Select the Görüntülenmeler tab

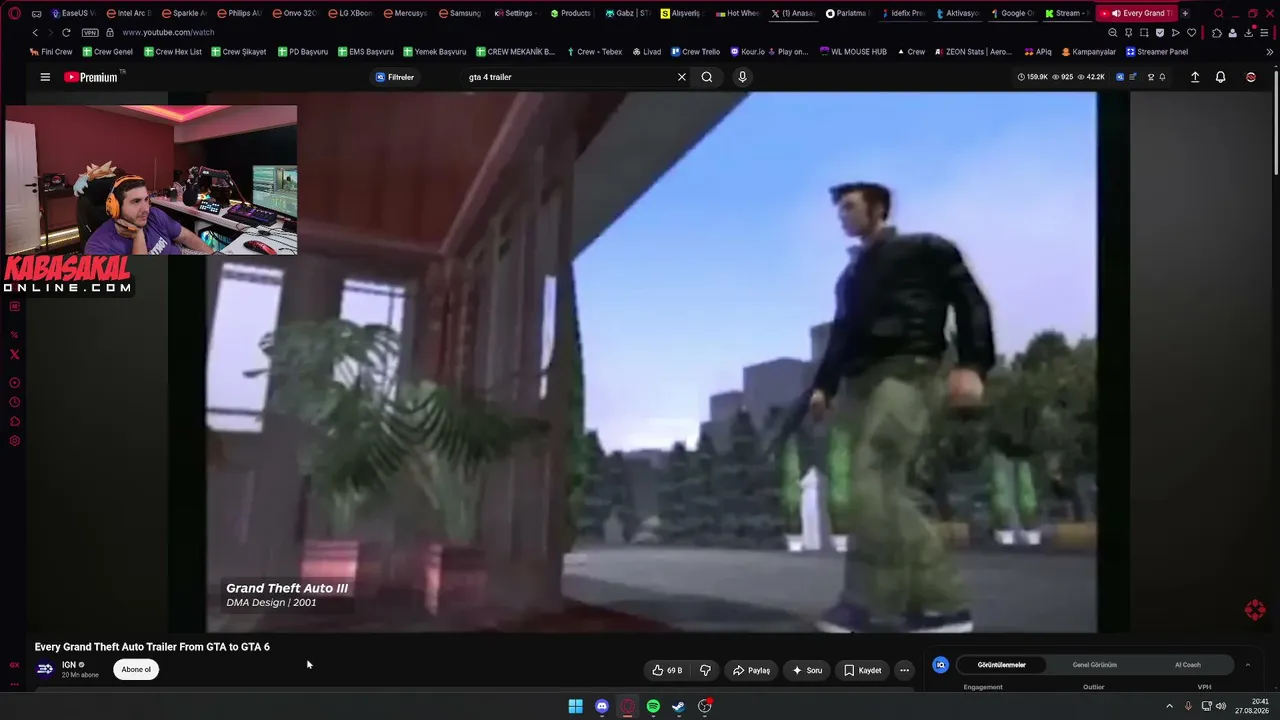1001,665
